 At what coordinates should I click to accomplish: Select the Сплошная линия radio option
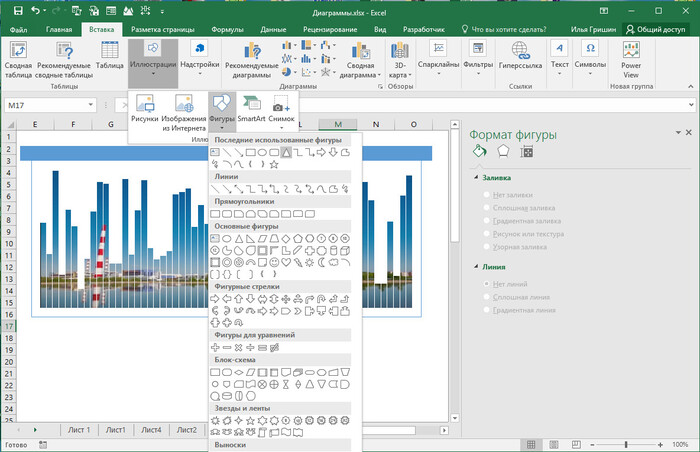(x=488, y=297)
